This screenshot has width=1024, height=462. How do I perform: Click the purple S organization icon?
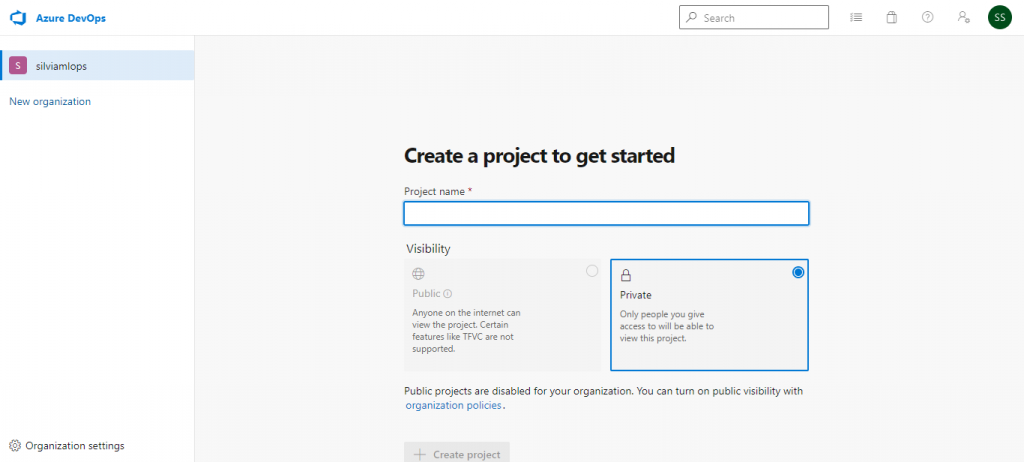18,65
